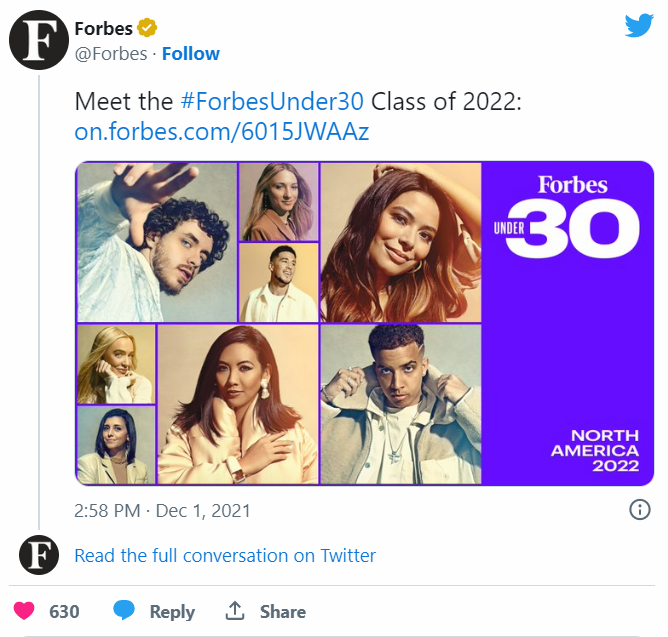This screenshot has height=637, width=668.
Task: Click the share upload arrow icon
Action: point(235,611)
